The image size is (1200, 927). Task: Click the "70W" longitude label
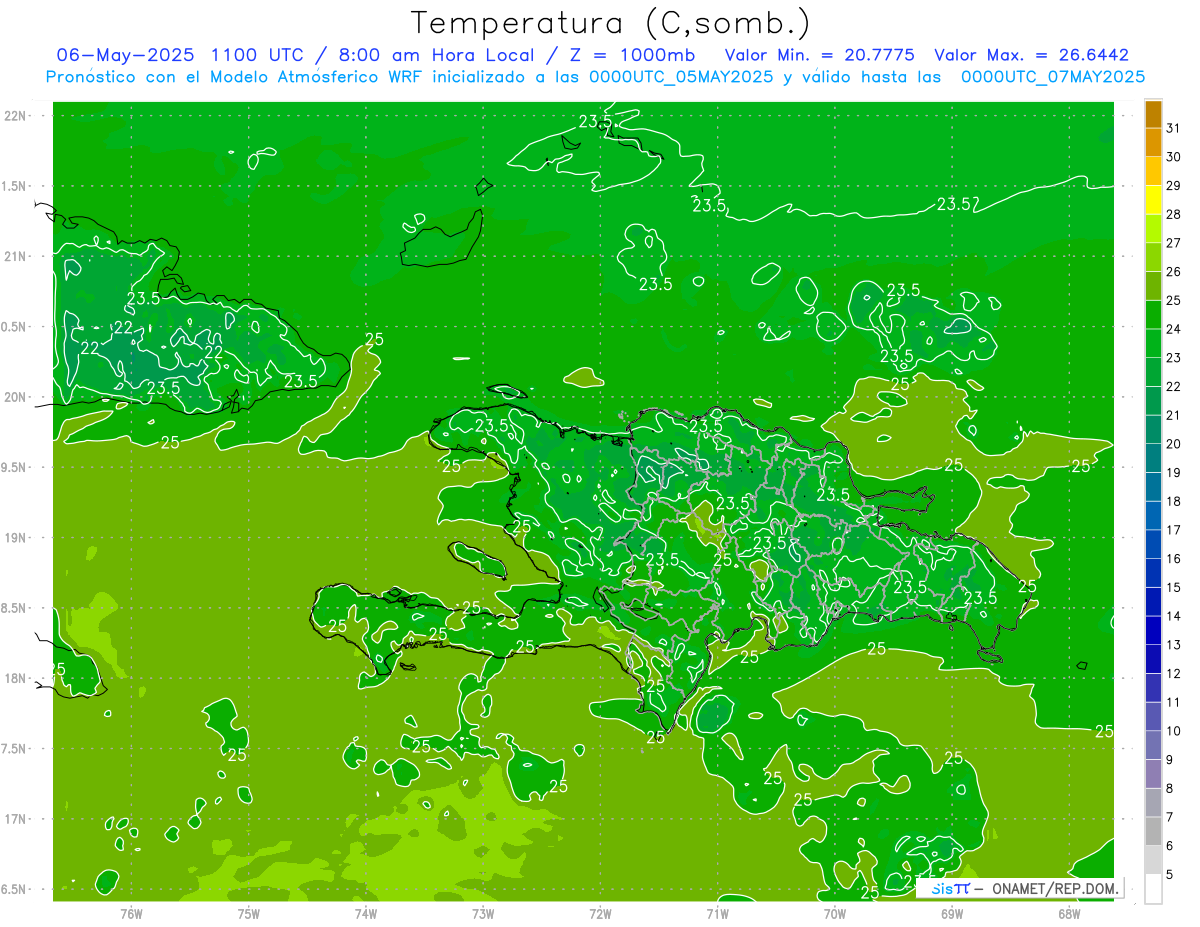click(835, 913)
